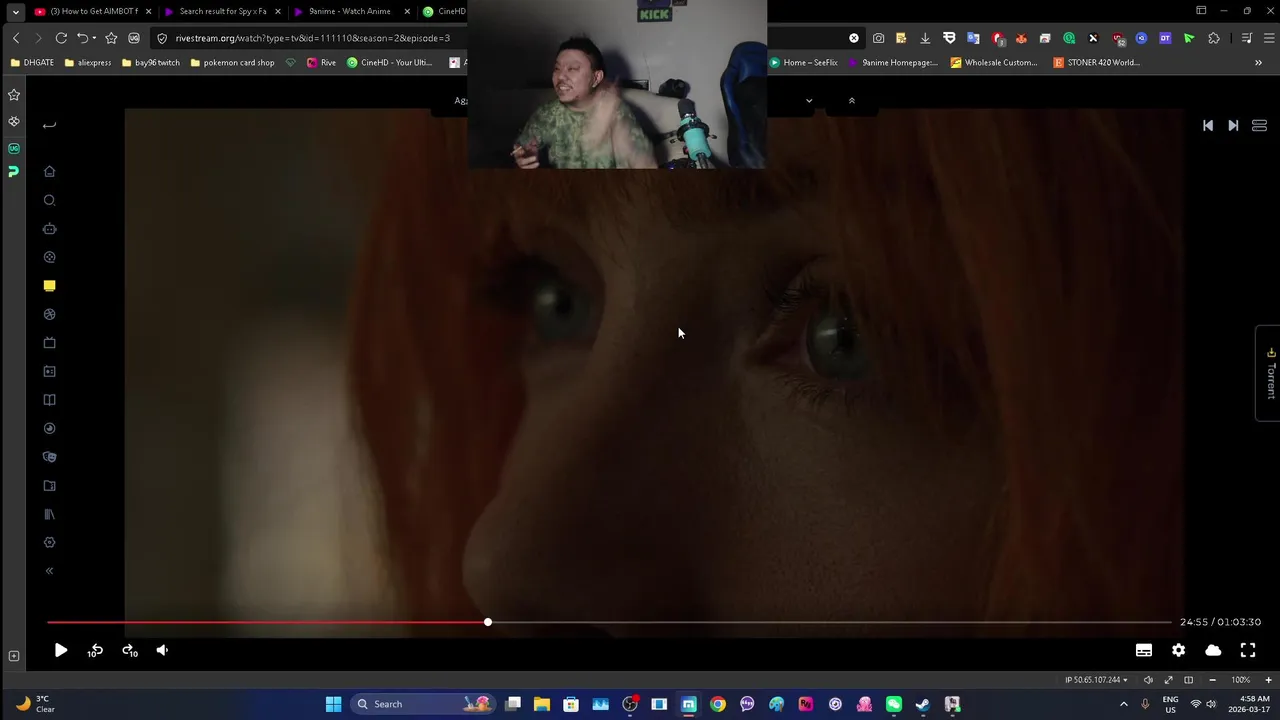Screen dimensions: 1280x720
Task: Mute the video player volume
Action: (162, 650)
